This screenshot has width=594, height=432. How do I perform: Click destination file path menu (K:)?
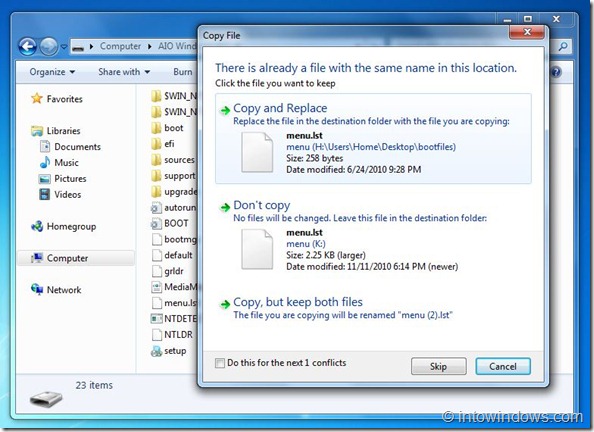[x=306, y=244]
